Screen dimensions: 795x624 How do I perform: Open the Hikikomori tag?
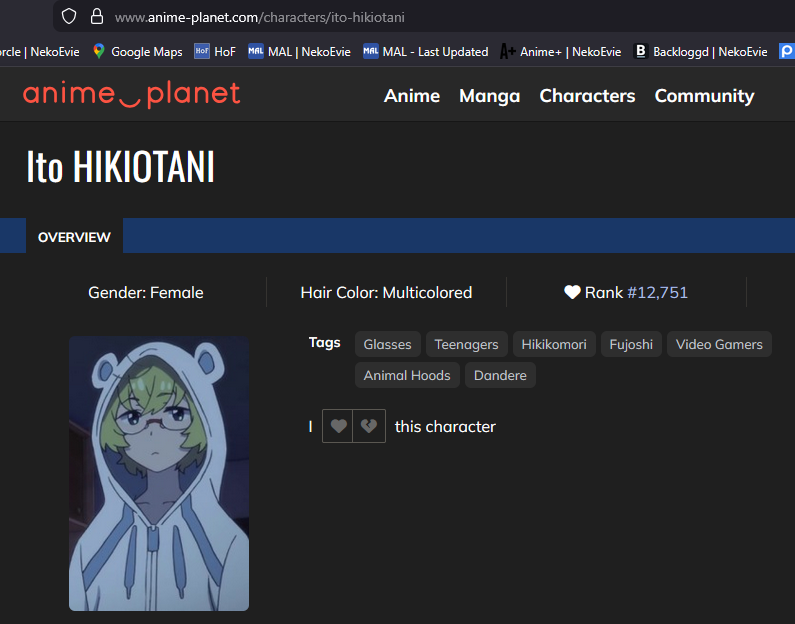coord(554,344)
